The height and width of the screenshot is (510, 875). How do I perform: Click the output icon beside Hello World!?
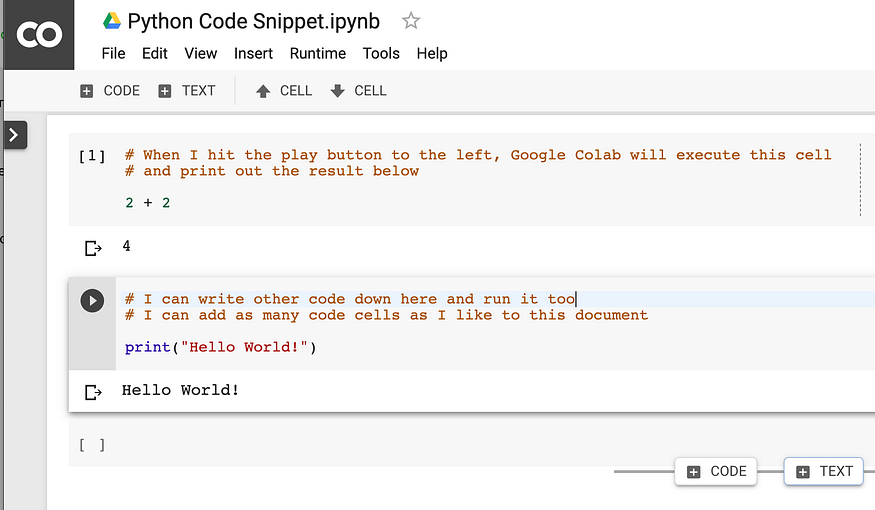[x=93, y=392]
